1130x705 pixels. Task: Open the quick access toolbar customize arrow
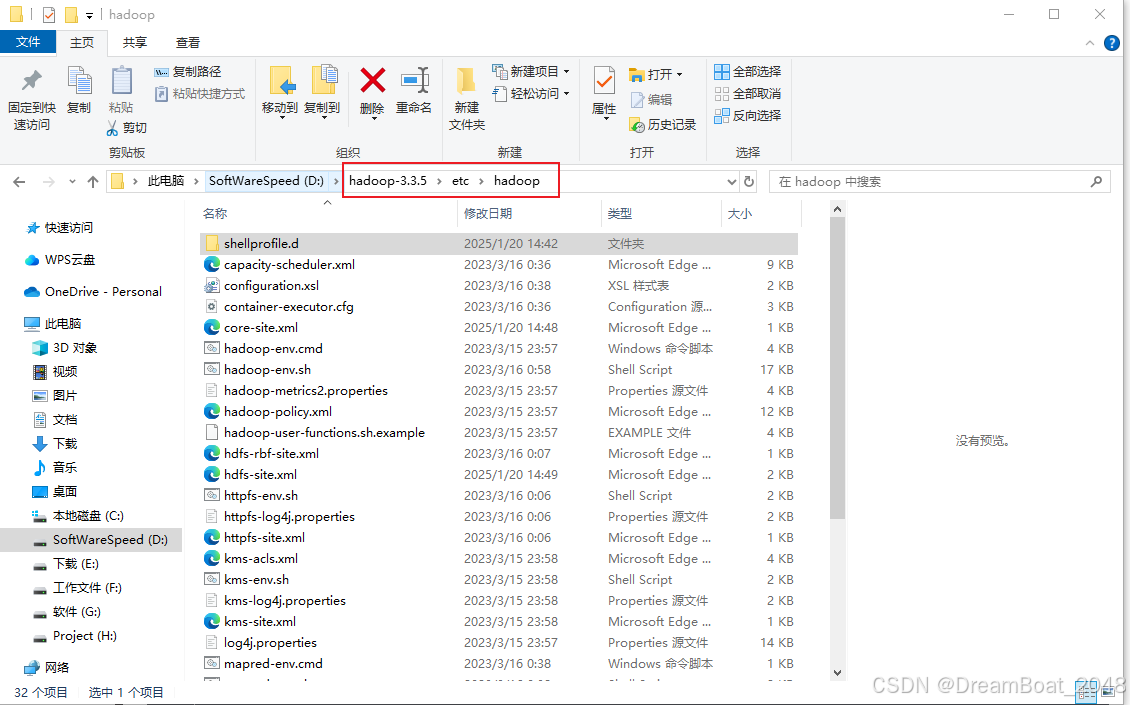click(90, 15)
